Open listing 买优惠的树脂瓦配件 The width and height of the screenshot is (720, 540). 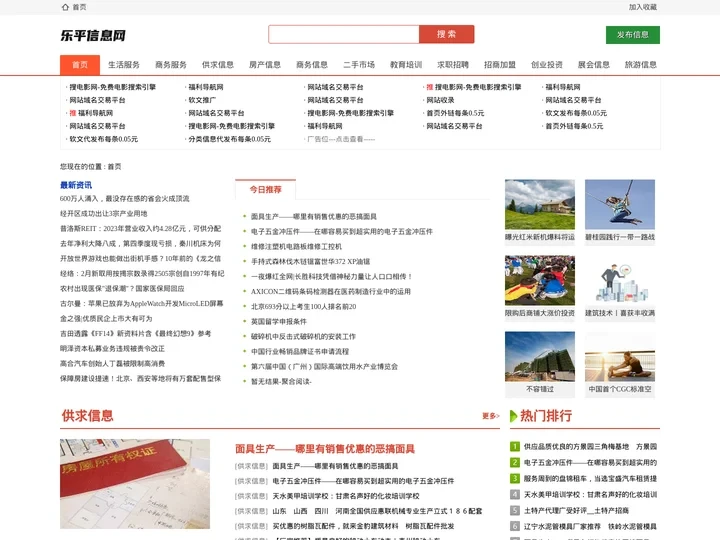363,526
